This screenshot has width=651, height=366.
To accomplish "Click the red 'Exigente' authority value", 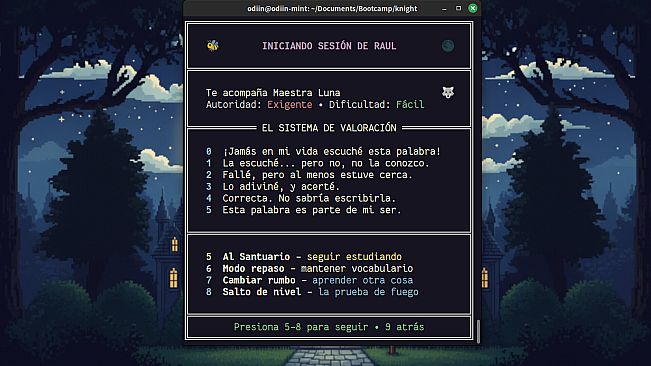I will point(289,104).
